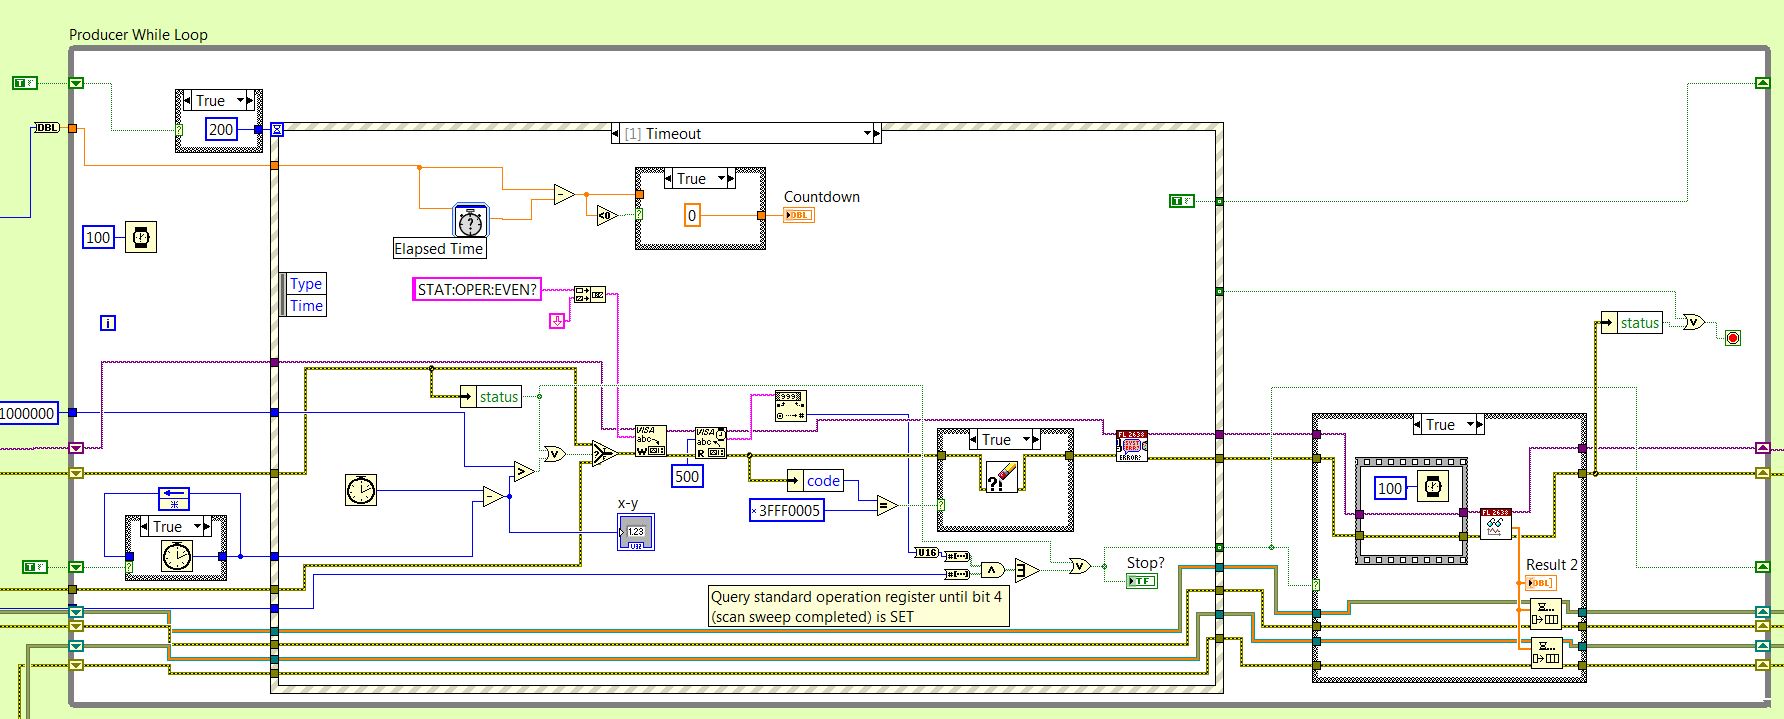
Task: Select the Equal comparison node after code
Action: click(x=886, y=505)
